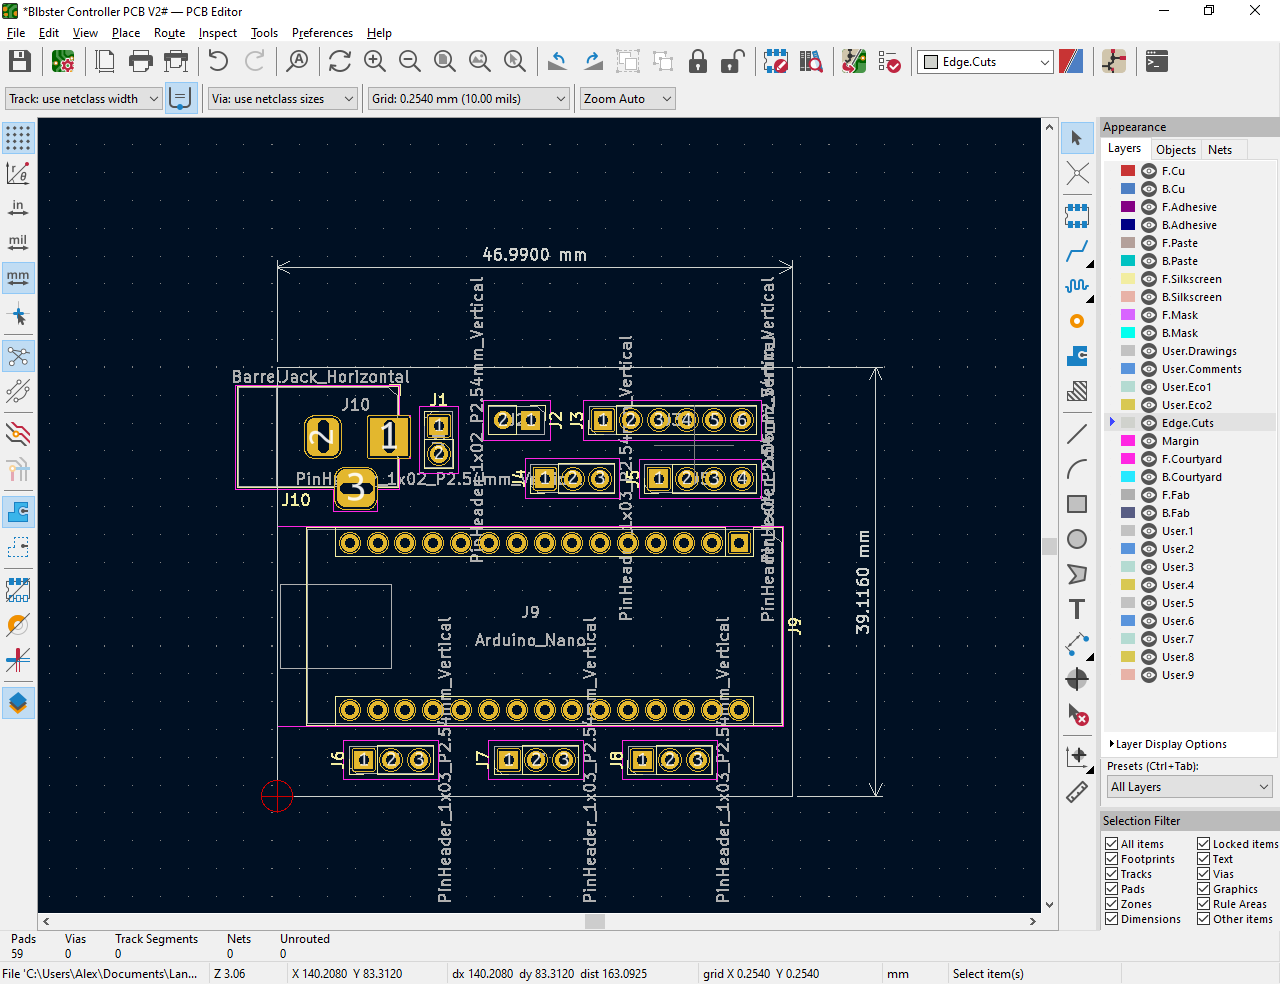Click the Find (search) toolbar icon
This screenshot has height=984, width=1280.
click(x=297, y=62)
